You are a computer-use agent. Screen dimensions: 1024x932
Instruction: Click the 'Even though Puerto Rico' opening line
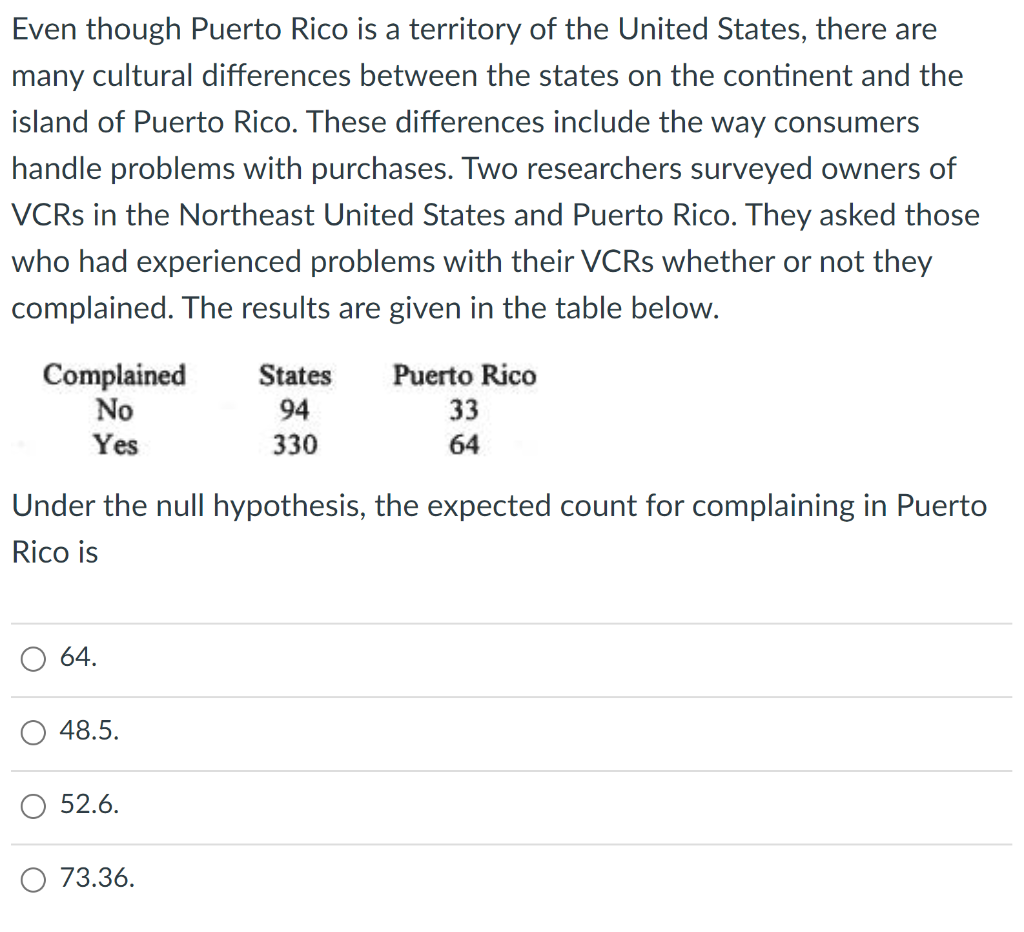pos(474,29)
